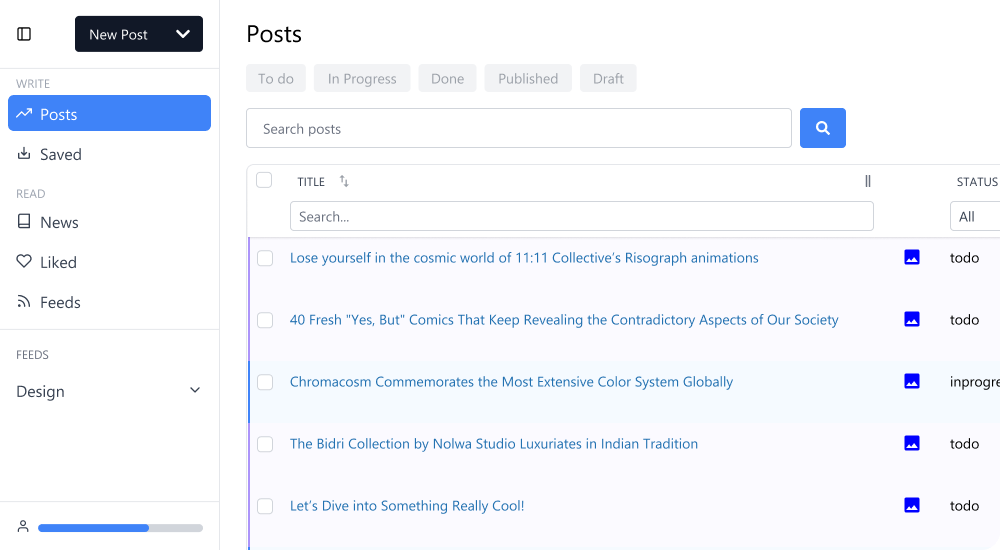Filter posts by In Progress
This screenshot has height=550, width=1000.
click(362, 78)
